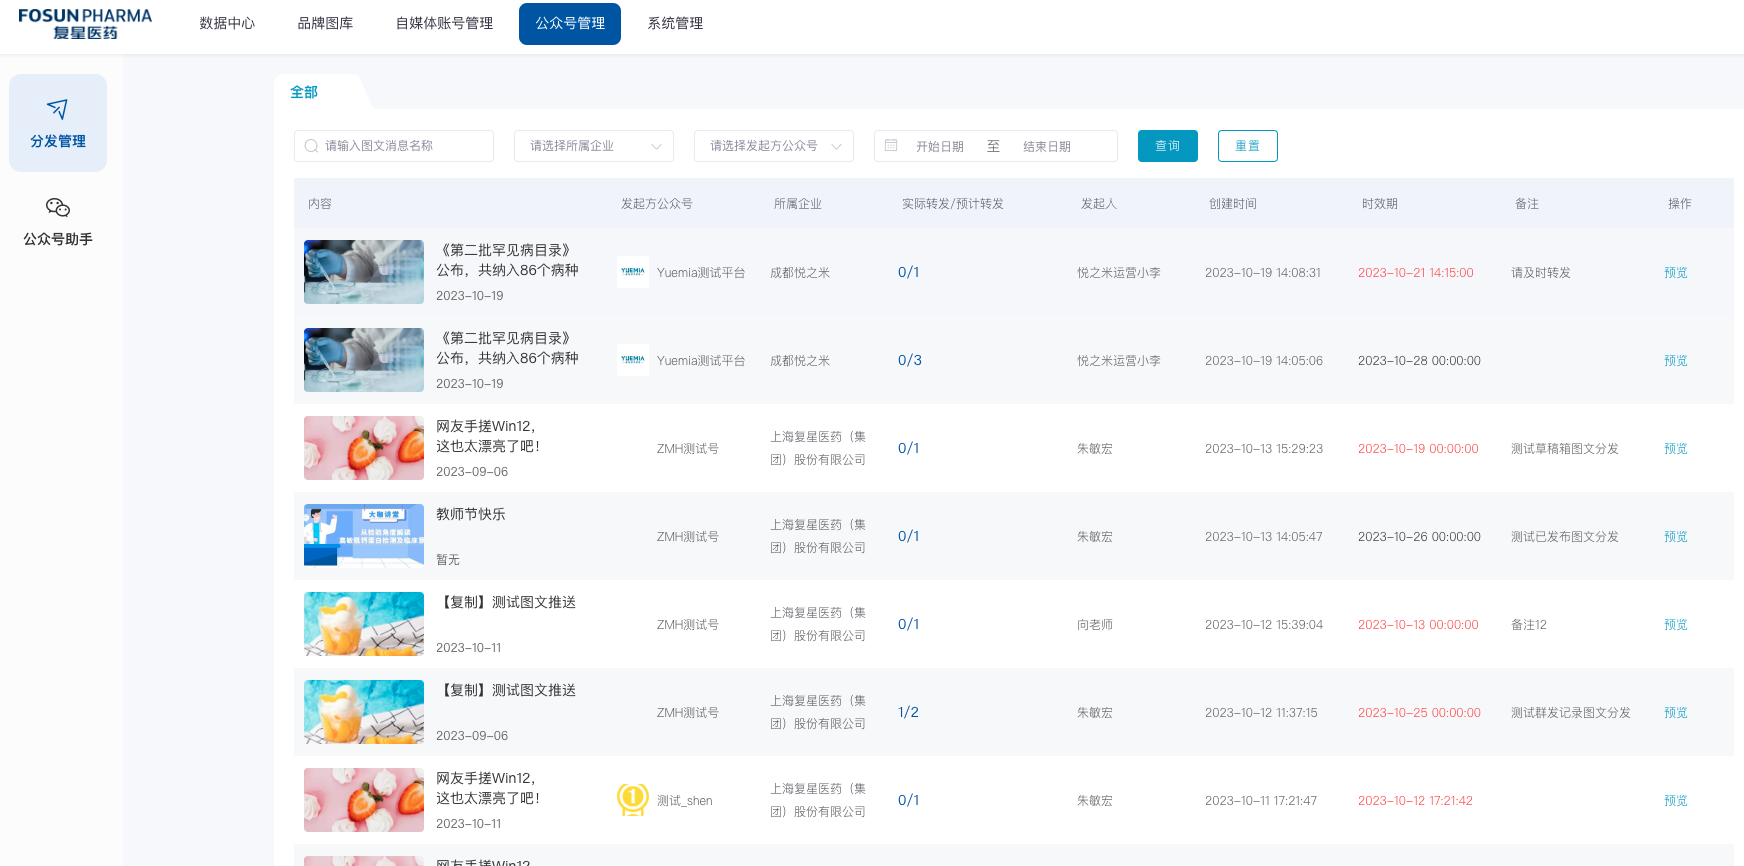Open lab thumbnail in 0/3 row
This screenshot has height=866, width=1744.
coord(364,360)
